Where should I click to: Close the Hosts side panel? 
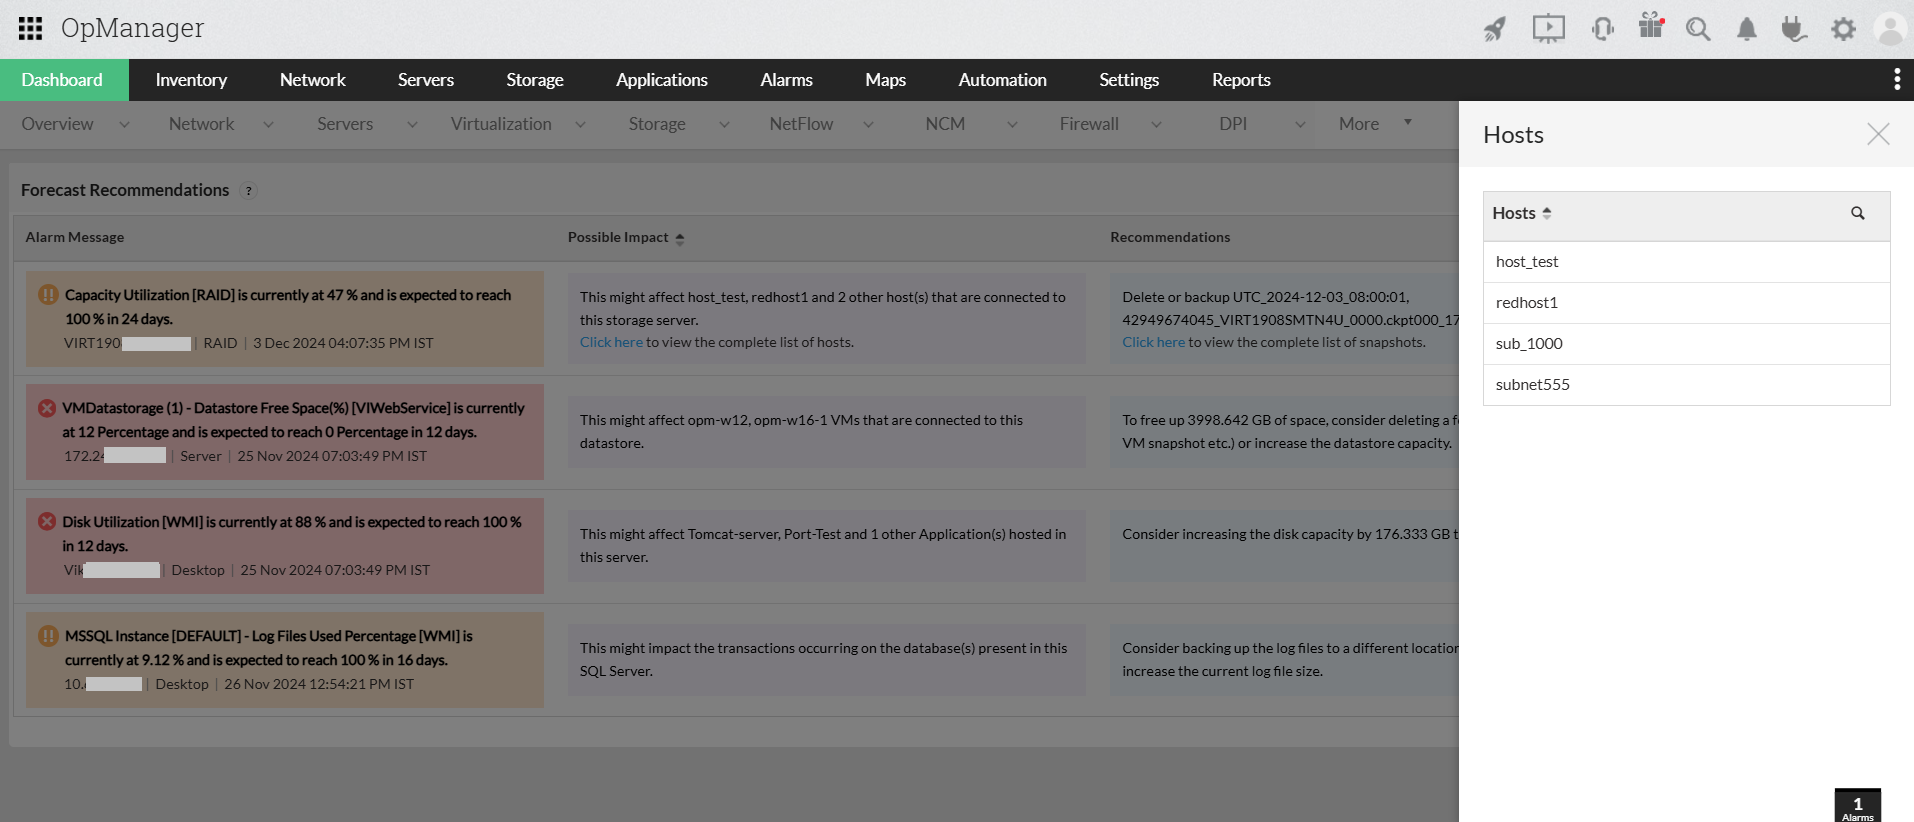1877,134
